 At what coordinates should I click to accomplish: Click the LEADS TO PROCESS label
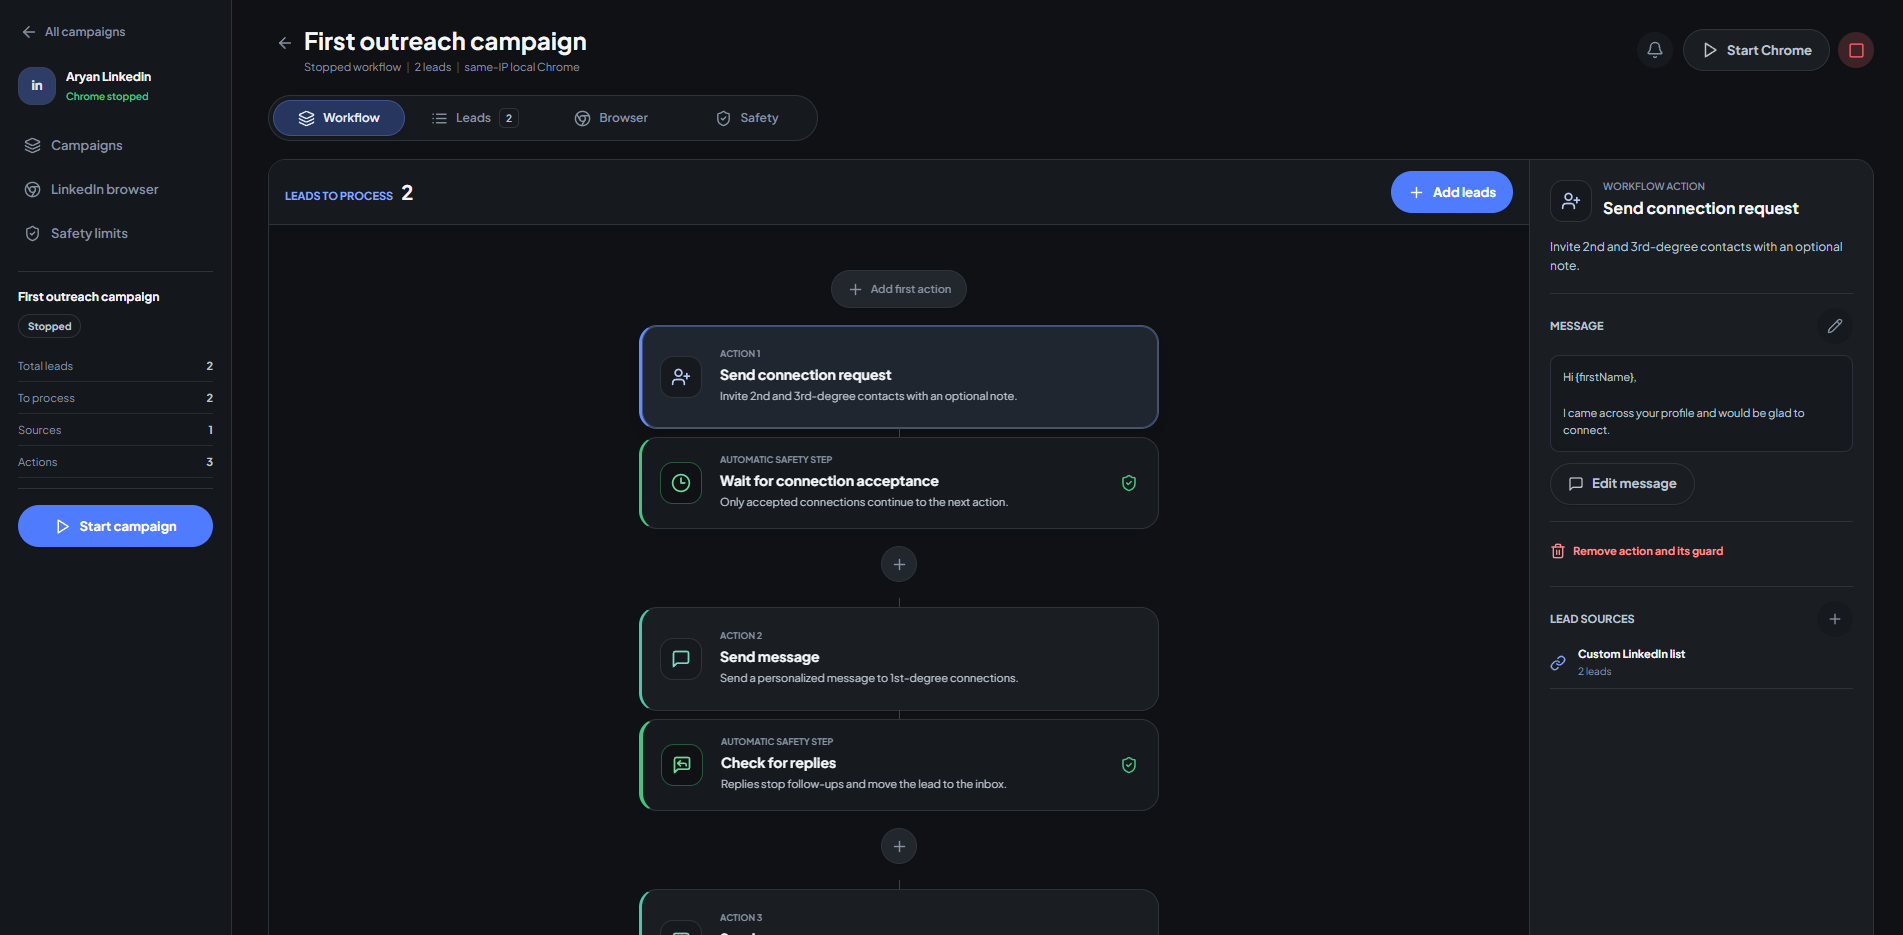tap(339, 196)
